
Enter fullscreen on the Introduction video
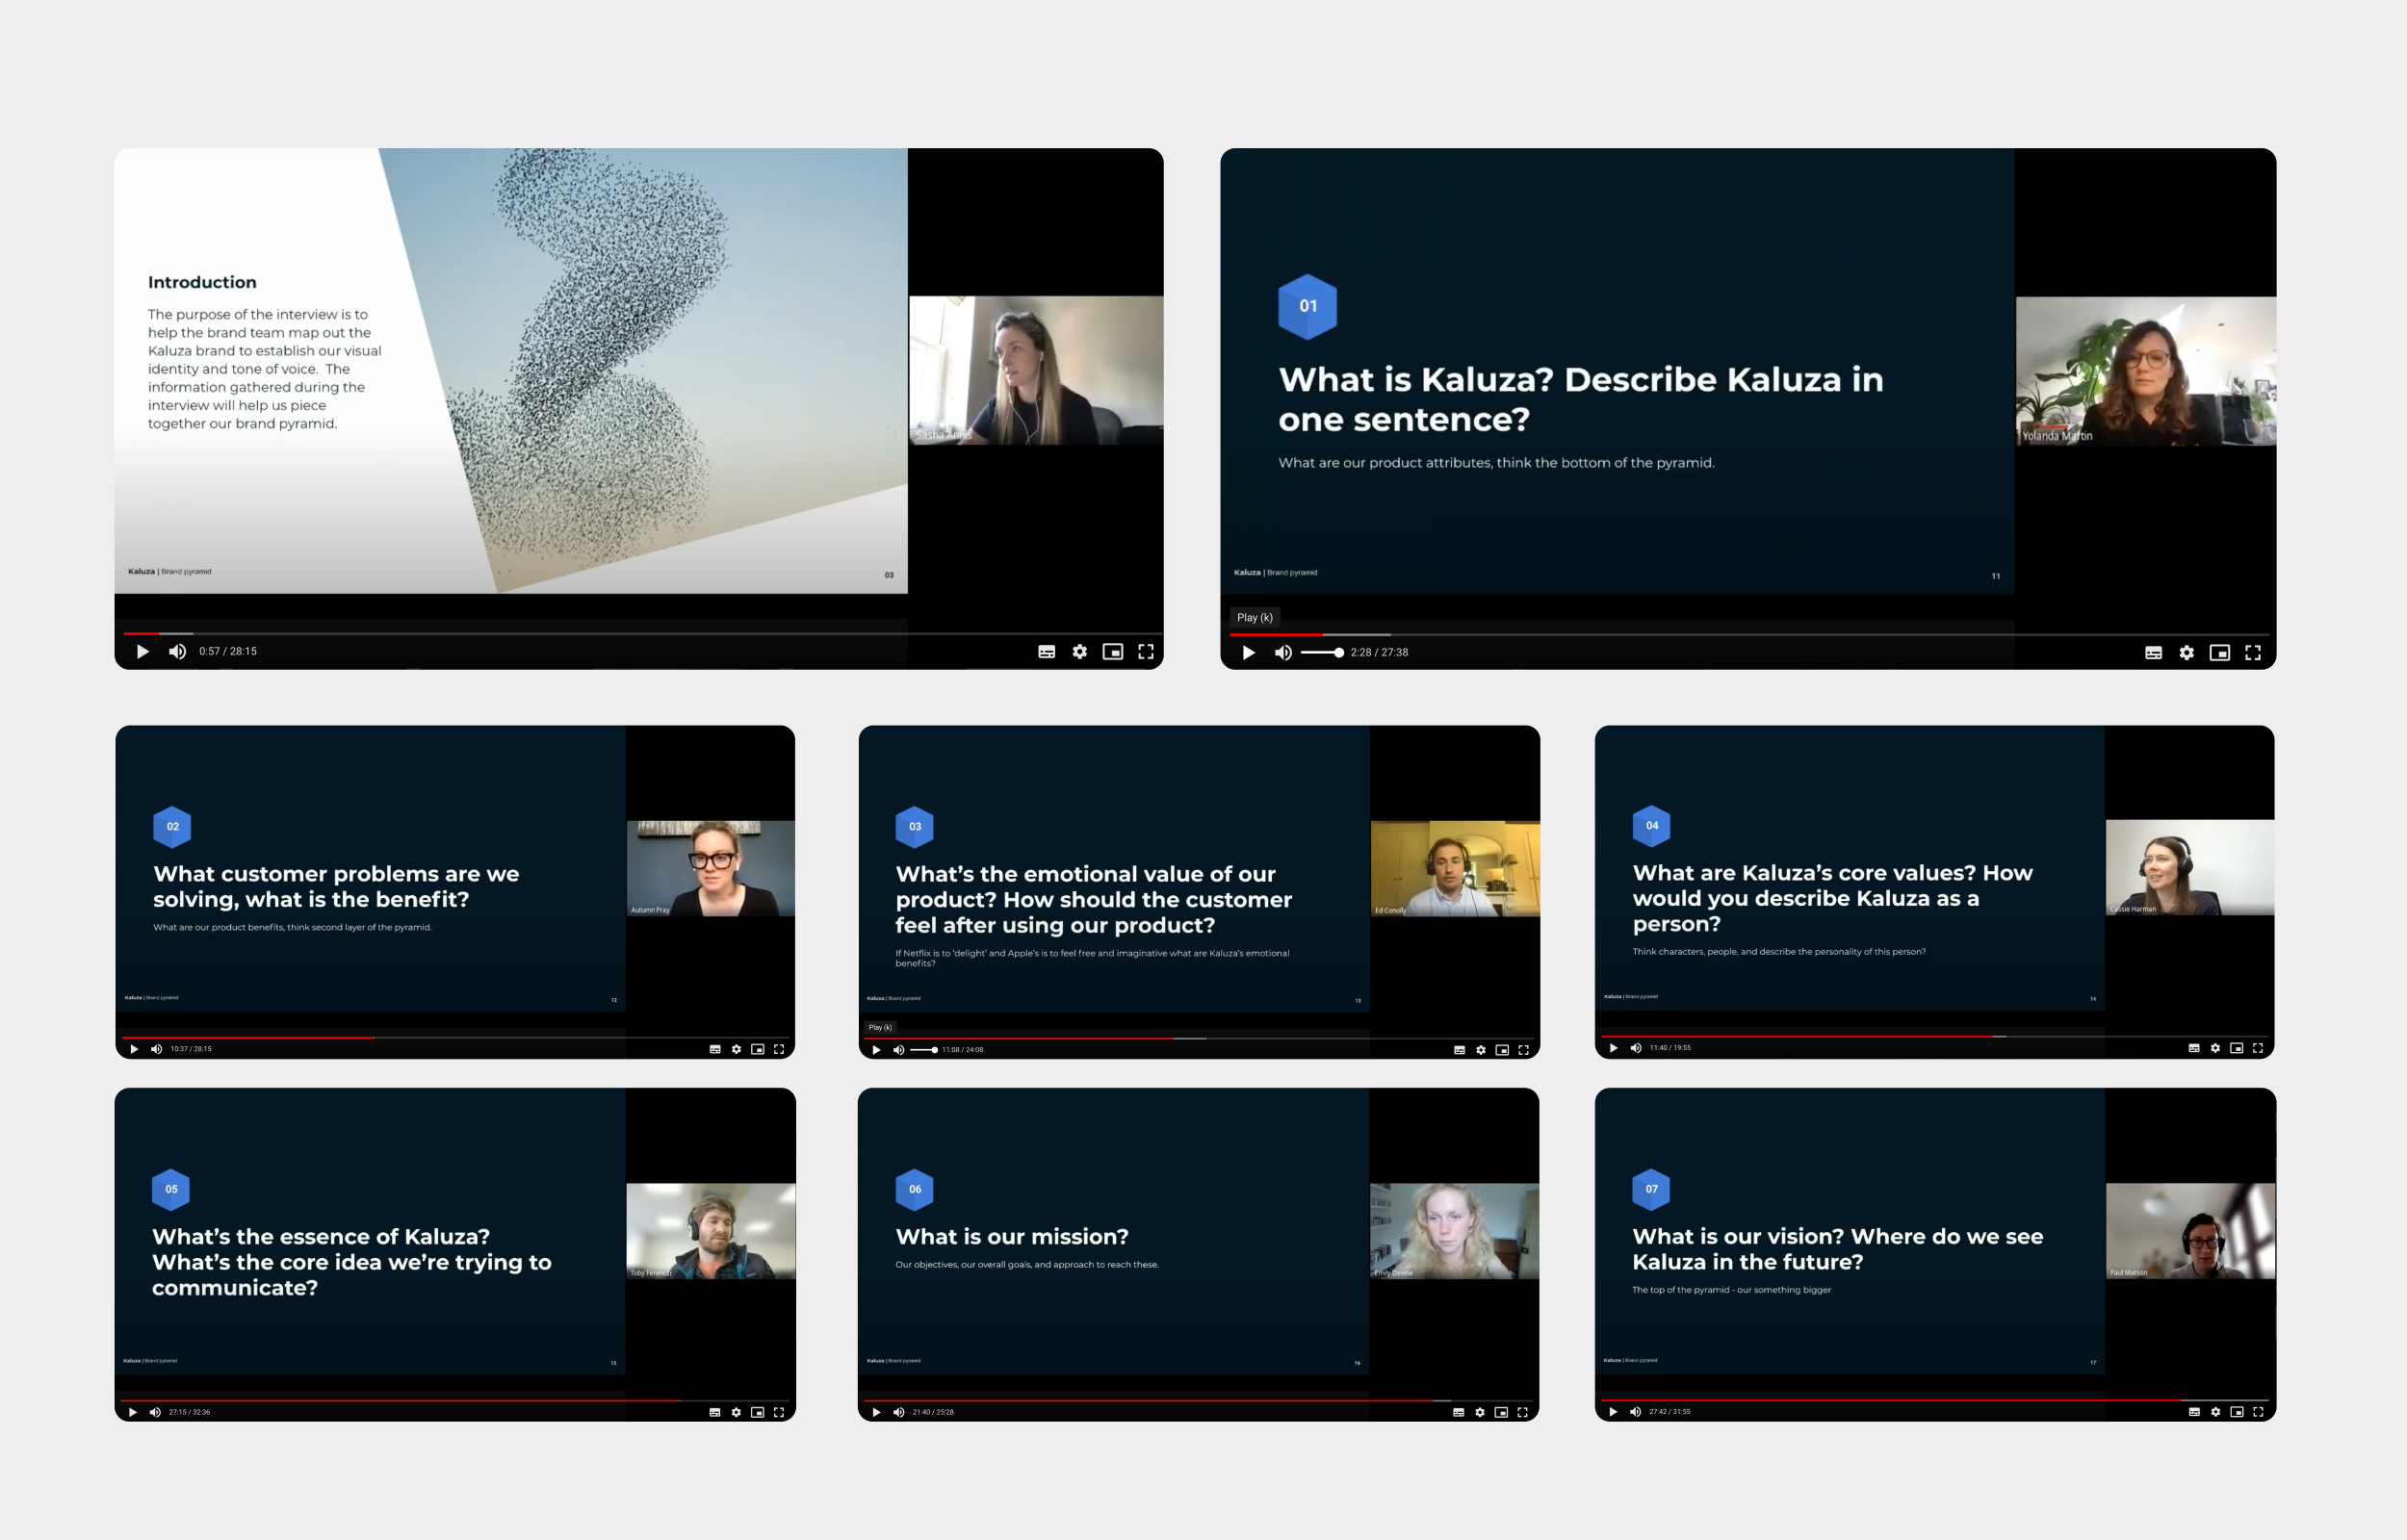[x=1146, y=652]
